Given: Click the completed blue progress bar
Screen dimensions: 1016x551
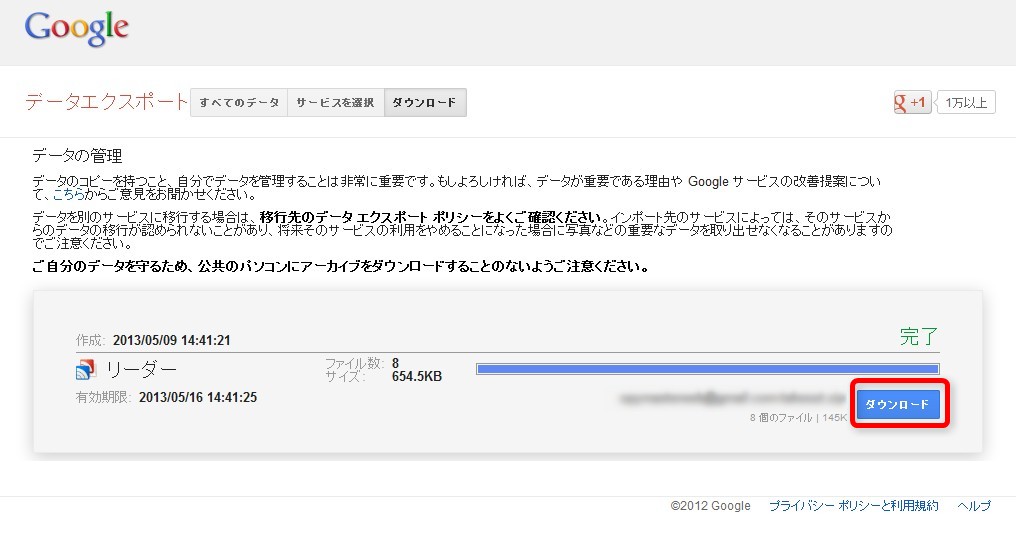Looking at the screenshot, I should point(708,369).
